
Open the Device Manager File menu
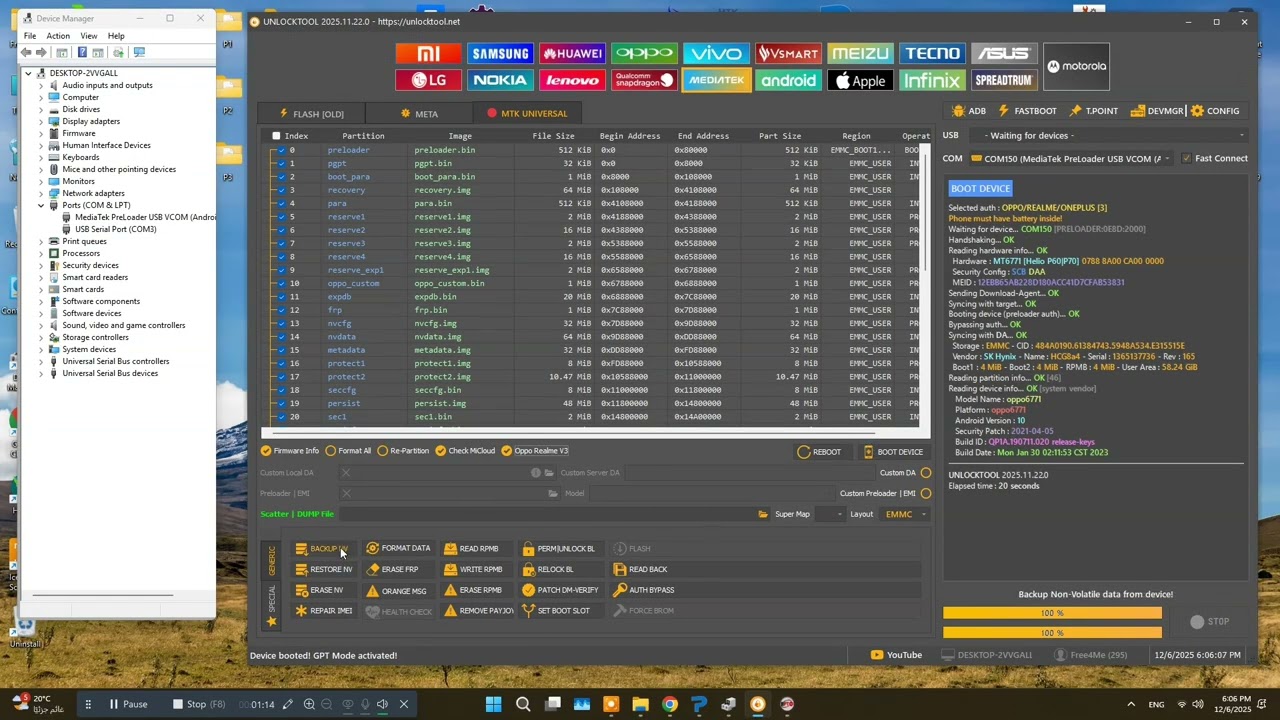click(x=30, y=36)
